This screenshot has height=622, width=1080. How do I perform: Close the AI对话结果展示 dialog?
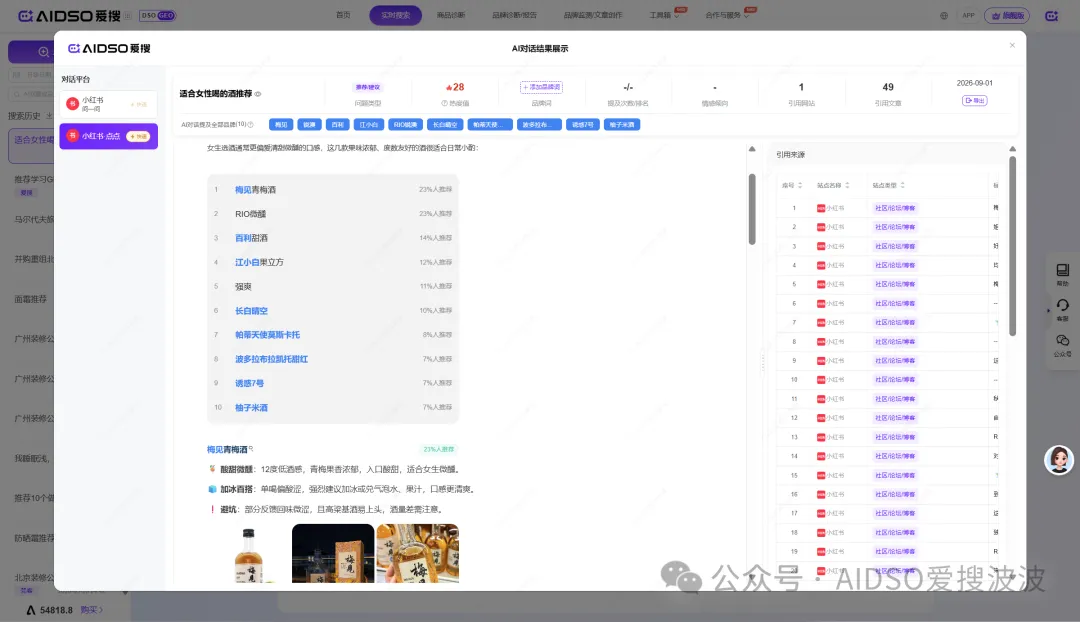pos(1012,45)
